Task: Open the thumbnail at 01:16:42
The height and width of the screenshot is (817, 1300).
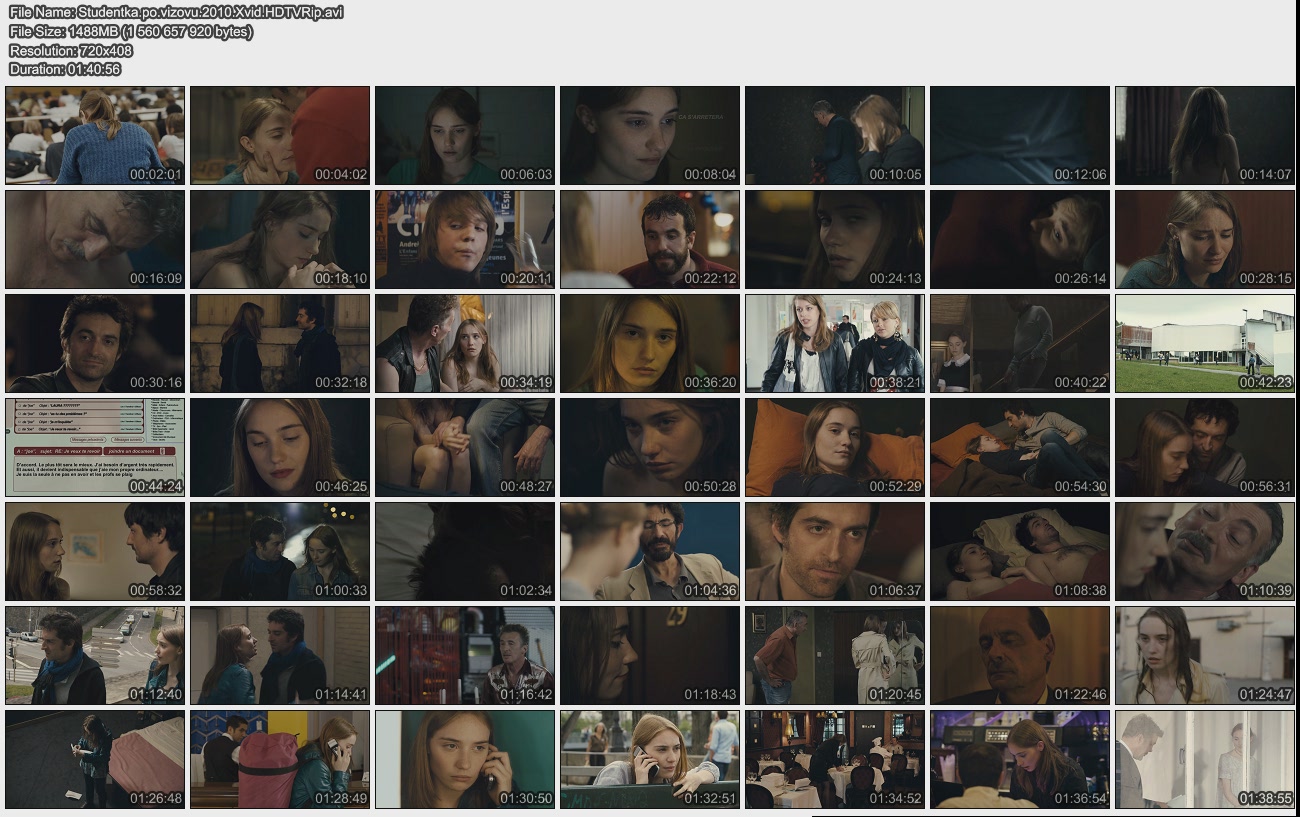Action: click(x=465, y=655)
